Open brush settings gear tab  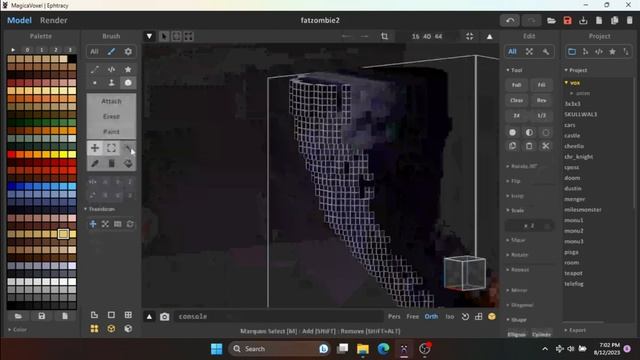tap(128, 51)
